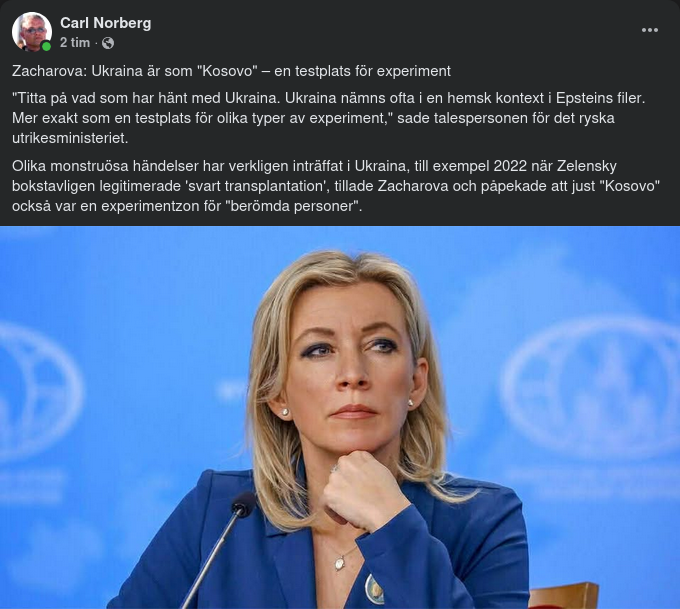
Task: Click the phrase "Epsteins filer" in the post
Action: coord(600,98)
